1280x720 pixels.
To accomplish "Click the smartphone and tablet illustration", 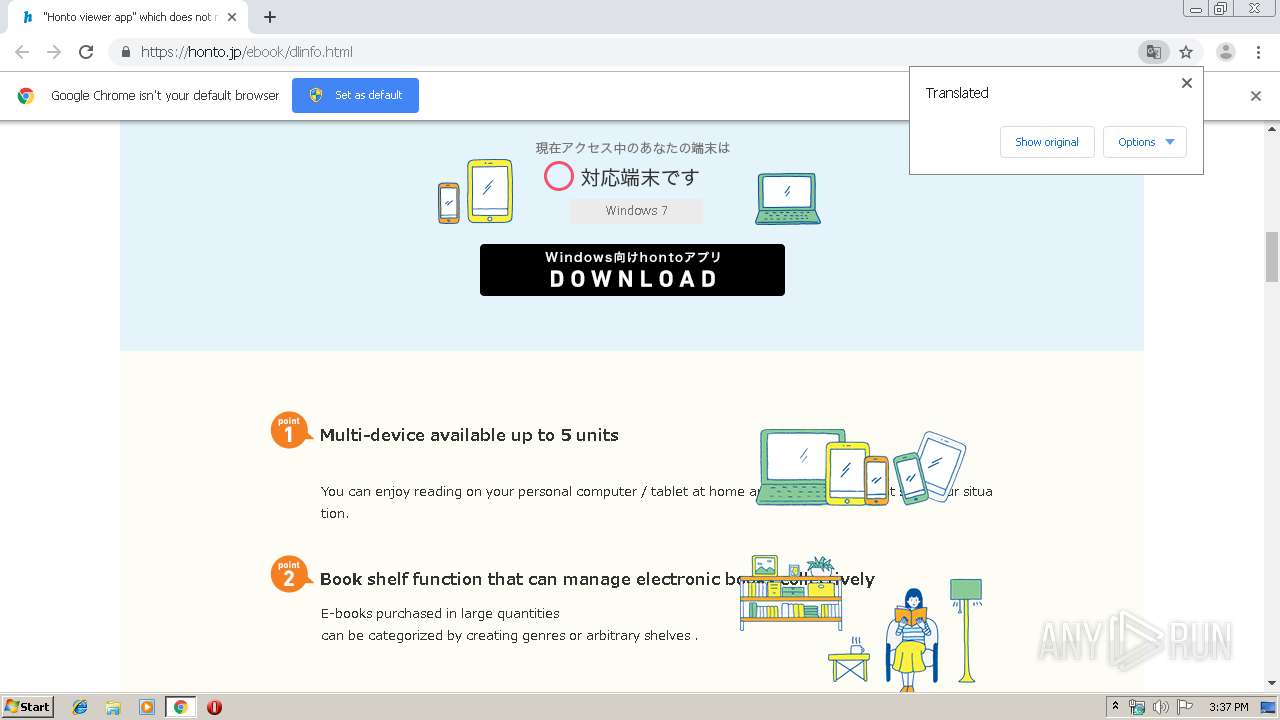I will pos(475,191).
